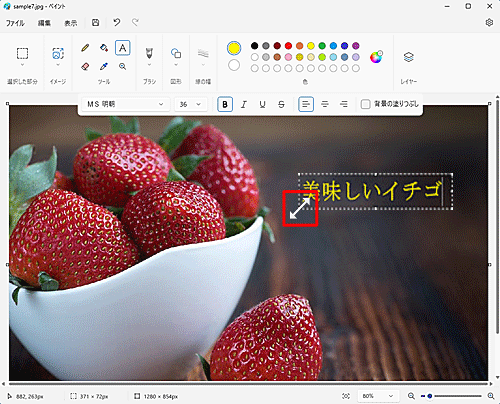
Task: Open the ファイル menu
Action: coord(15,23)
